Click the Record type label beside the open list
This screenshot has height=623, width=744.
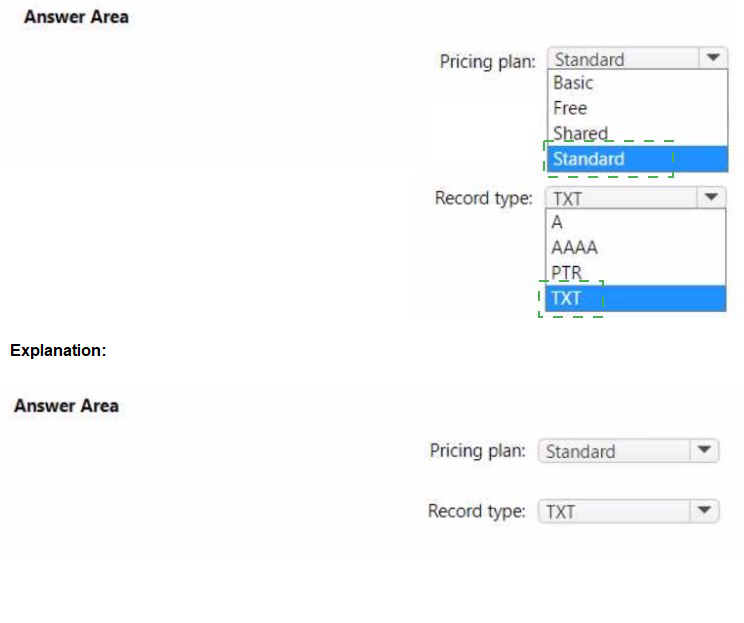point(483,198)
